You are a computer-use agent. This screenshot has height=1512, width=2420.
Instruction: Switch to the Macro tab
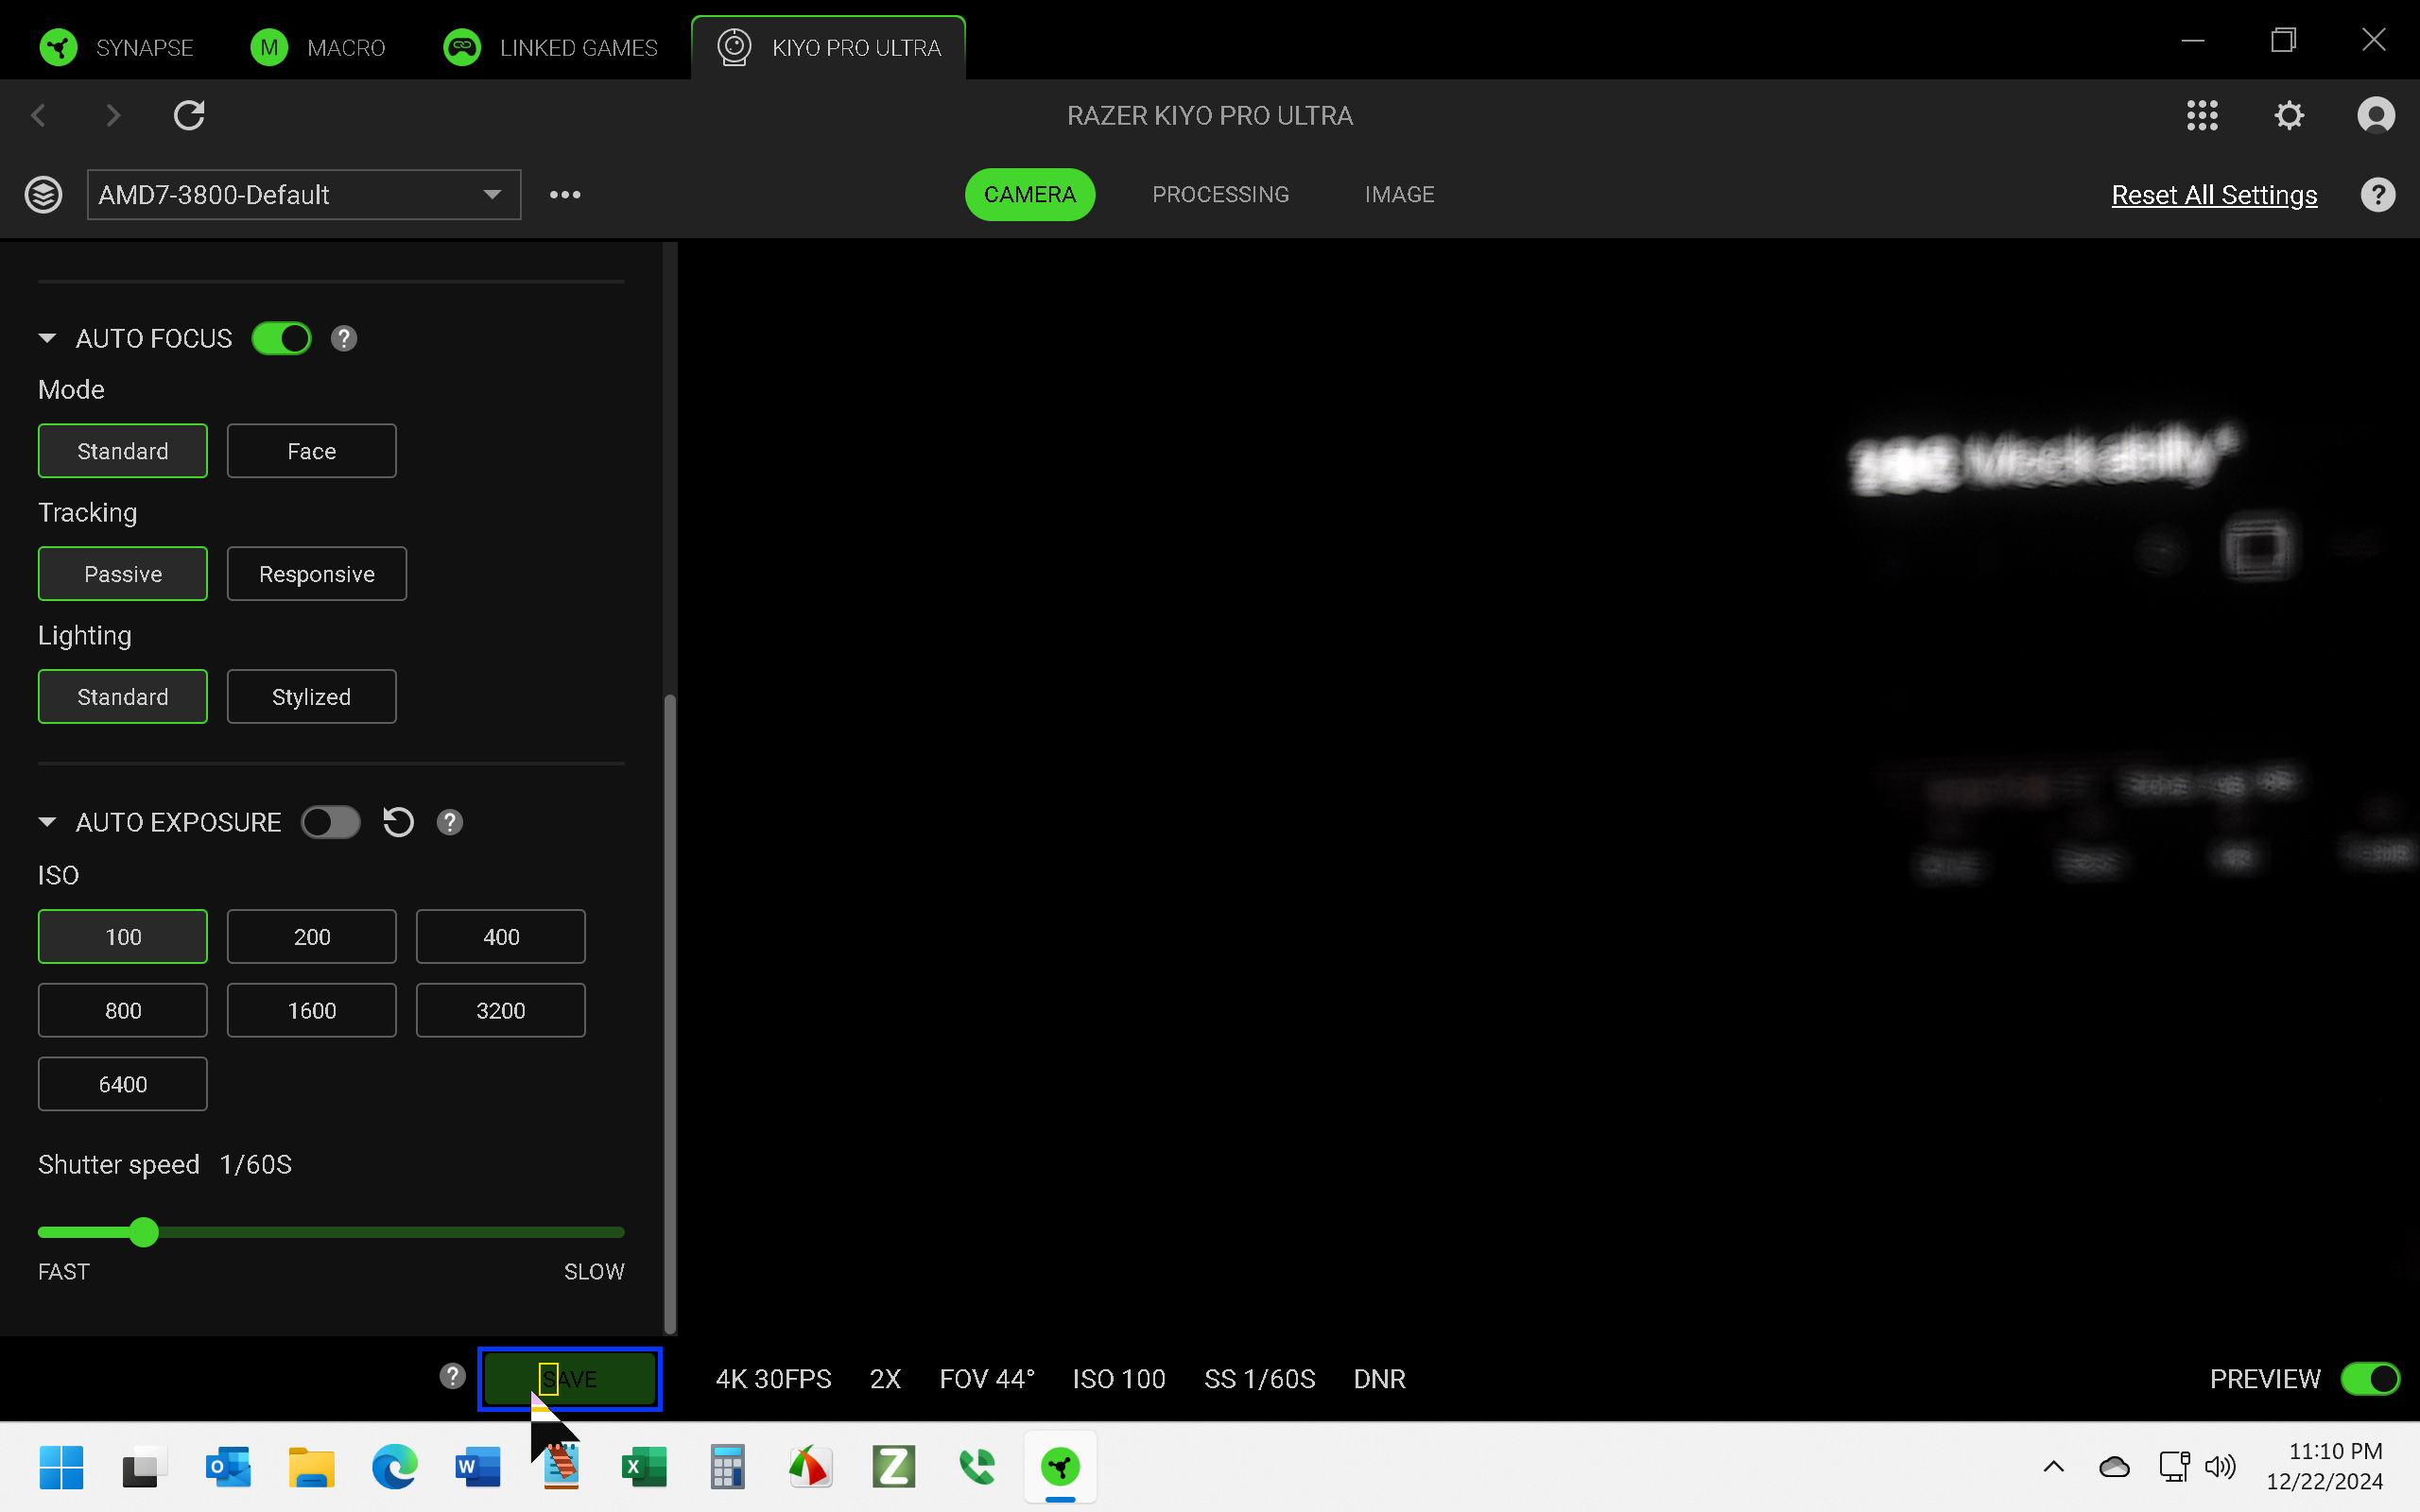tap(318, 47)
